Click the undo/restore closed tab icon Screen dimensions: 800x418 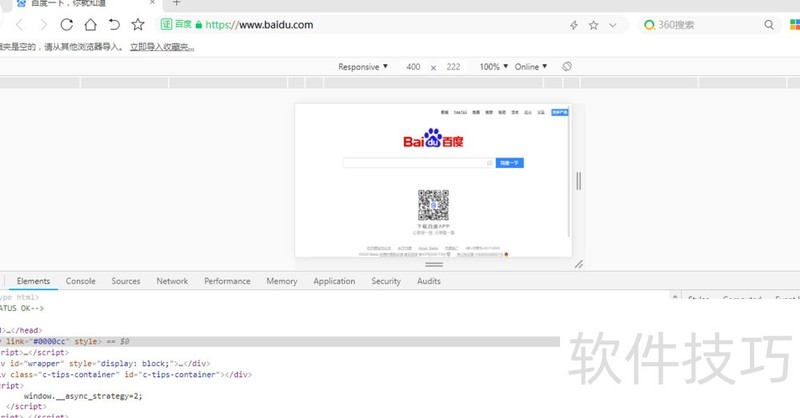[114, 24]
